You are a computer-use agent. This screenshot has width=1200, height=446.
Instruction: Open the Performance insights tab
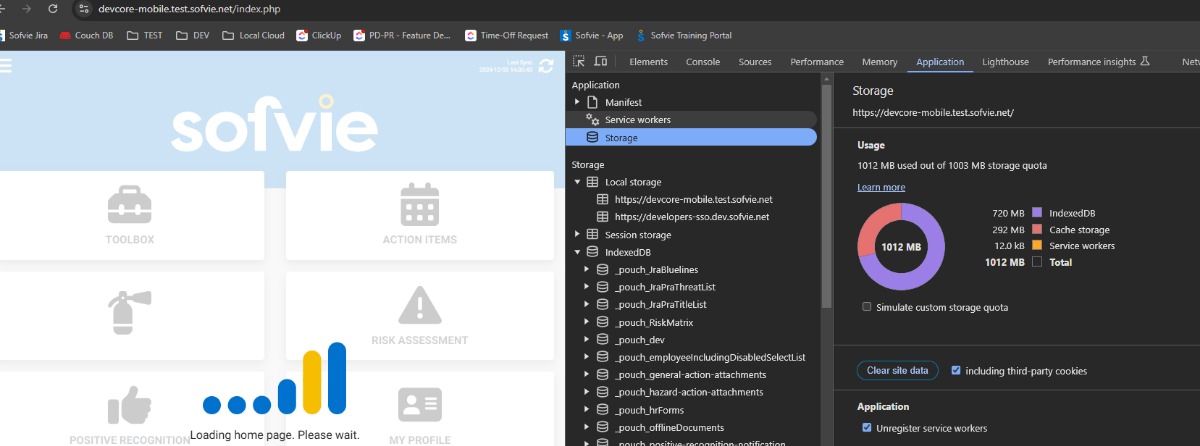[1099, 62]
